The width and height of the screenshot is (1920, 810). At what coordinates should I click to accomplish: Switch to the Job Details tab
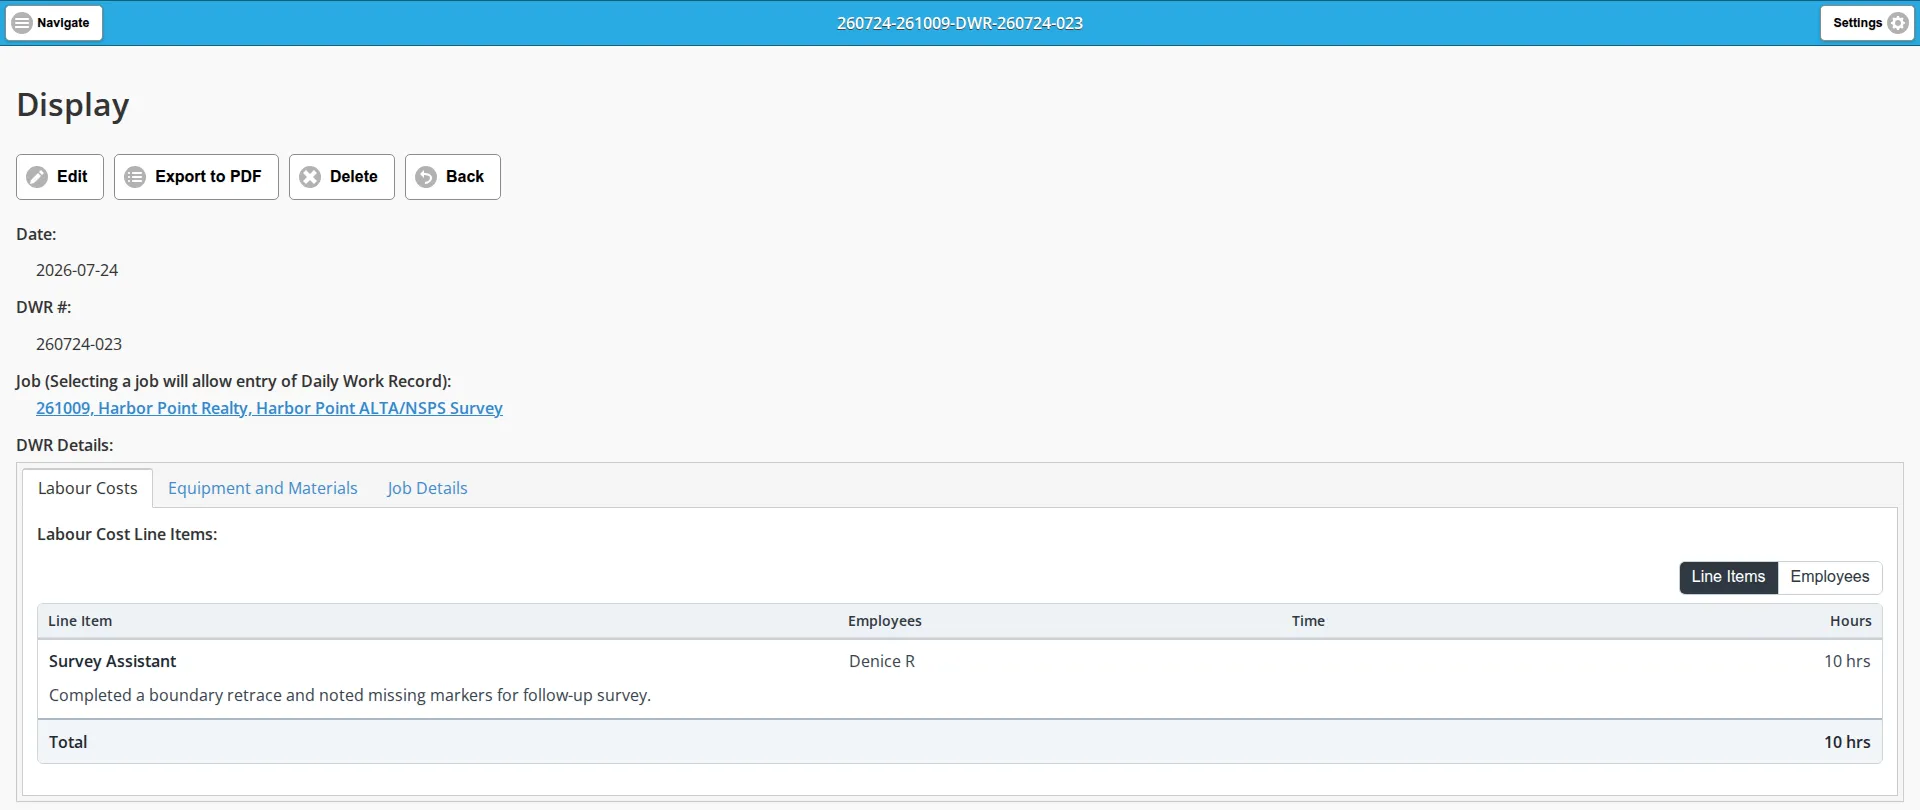[x=428, y=488]
